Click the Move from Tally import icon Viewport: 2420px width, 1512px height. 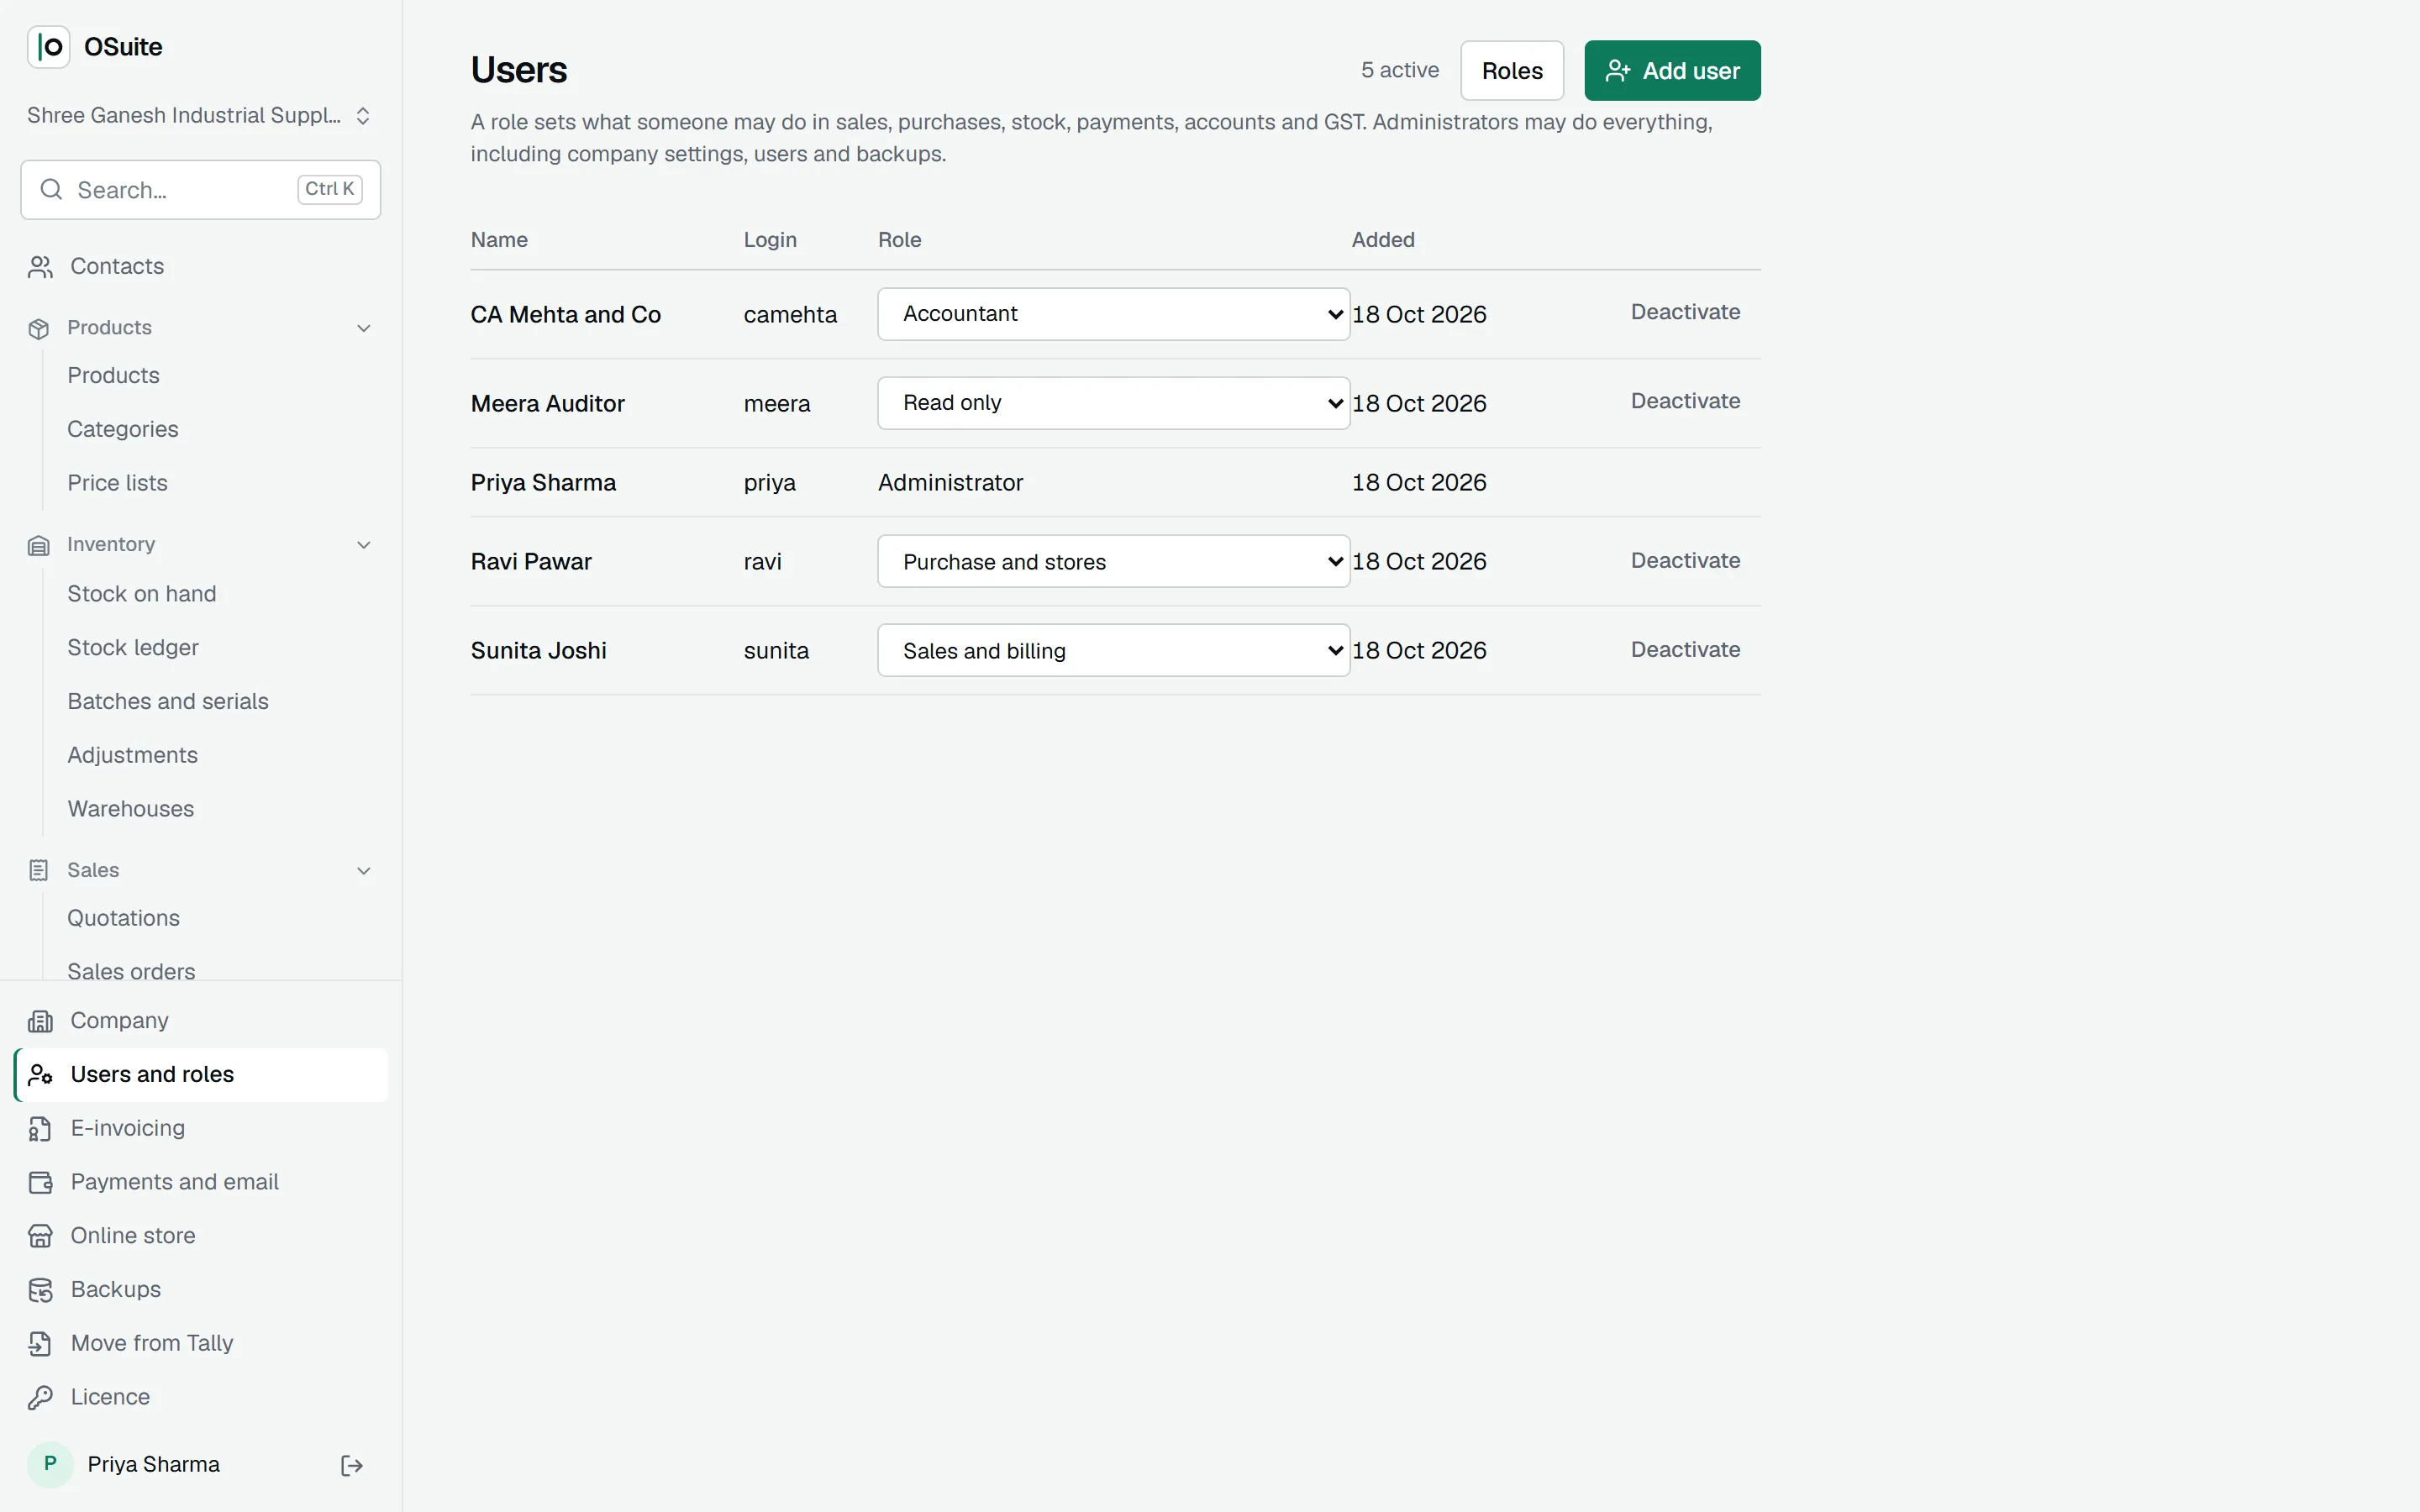click(40, 1344)
